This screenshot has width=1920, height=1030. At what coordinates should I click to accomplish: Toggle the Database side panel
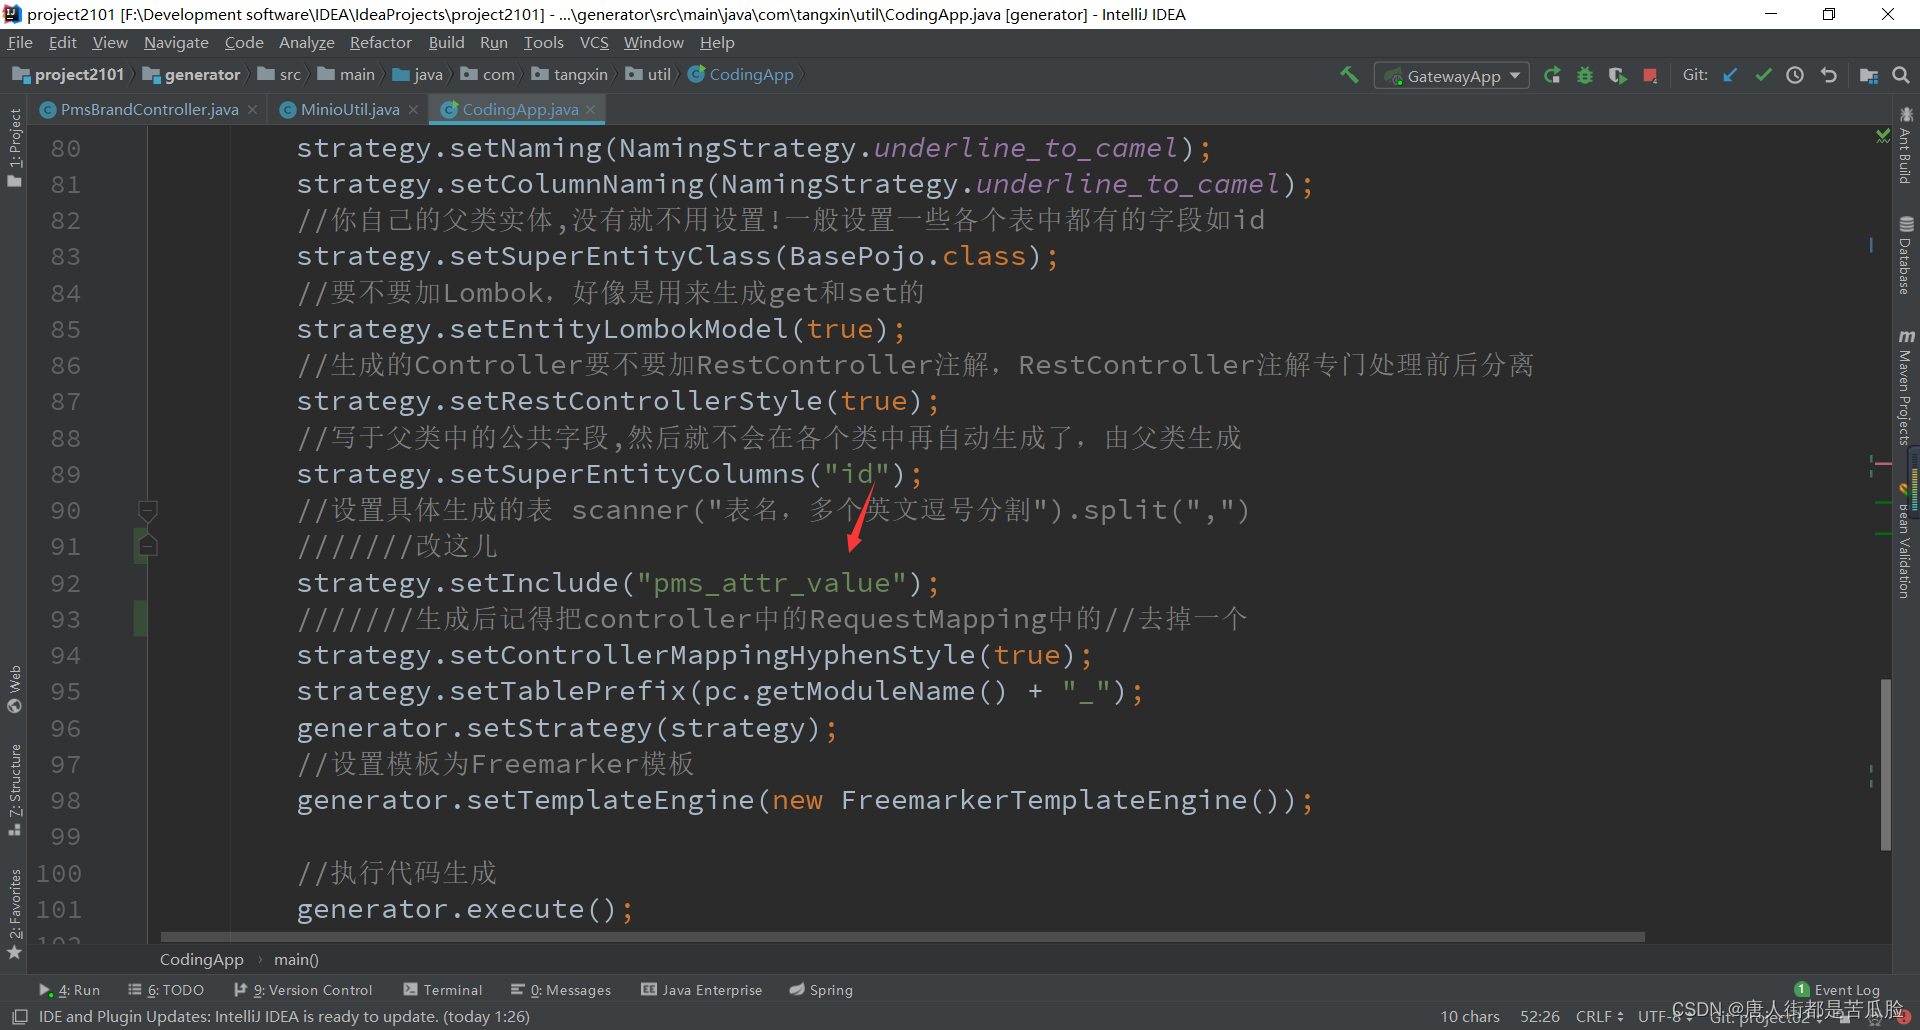click(1906, 256)
